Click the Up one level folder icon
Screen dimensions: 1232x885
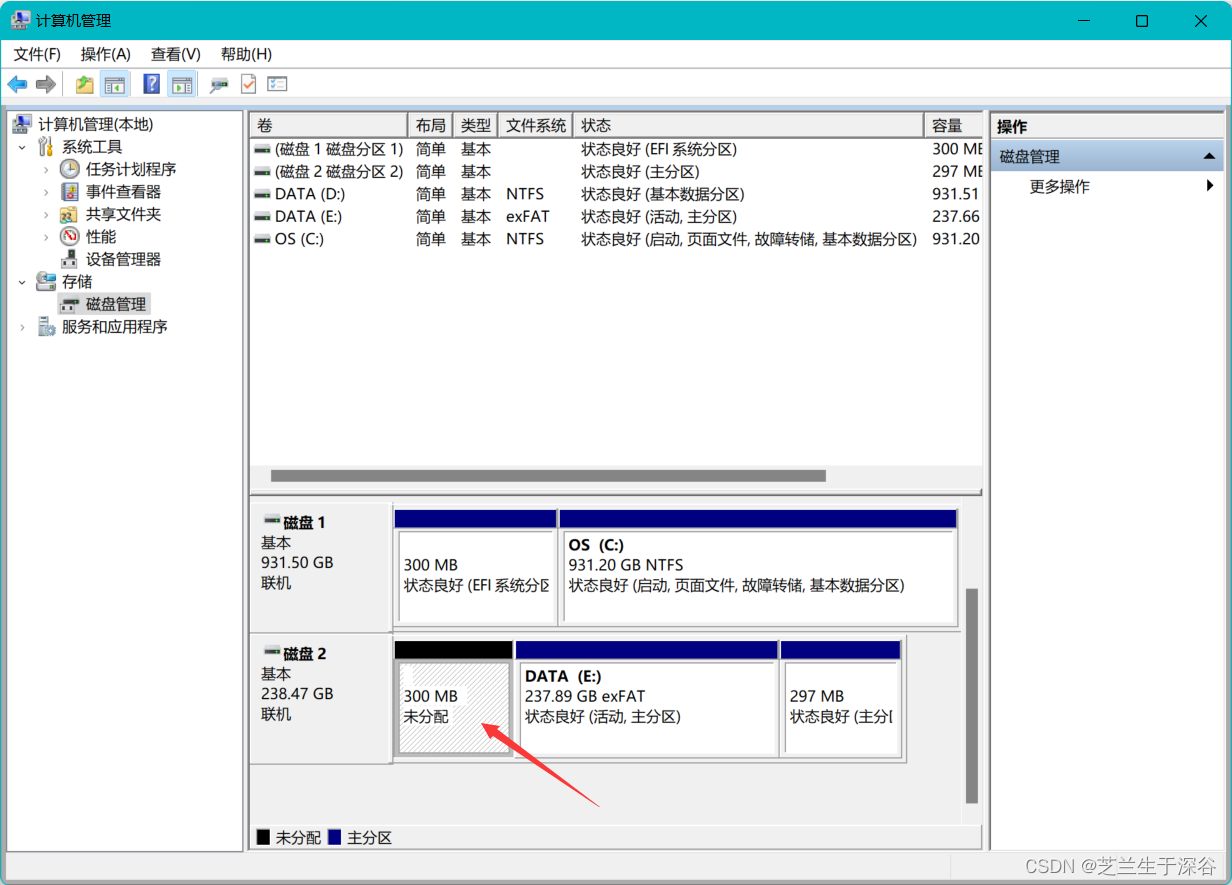[85, 84]
